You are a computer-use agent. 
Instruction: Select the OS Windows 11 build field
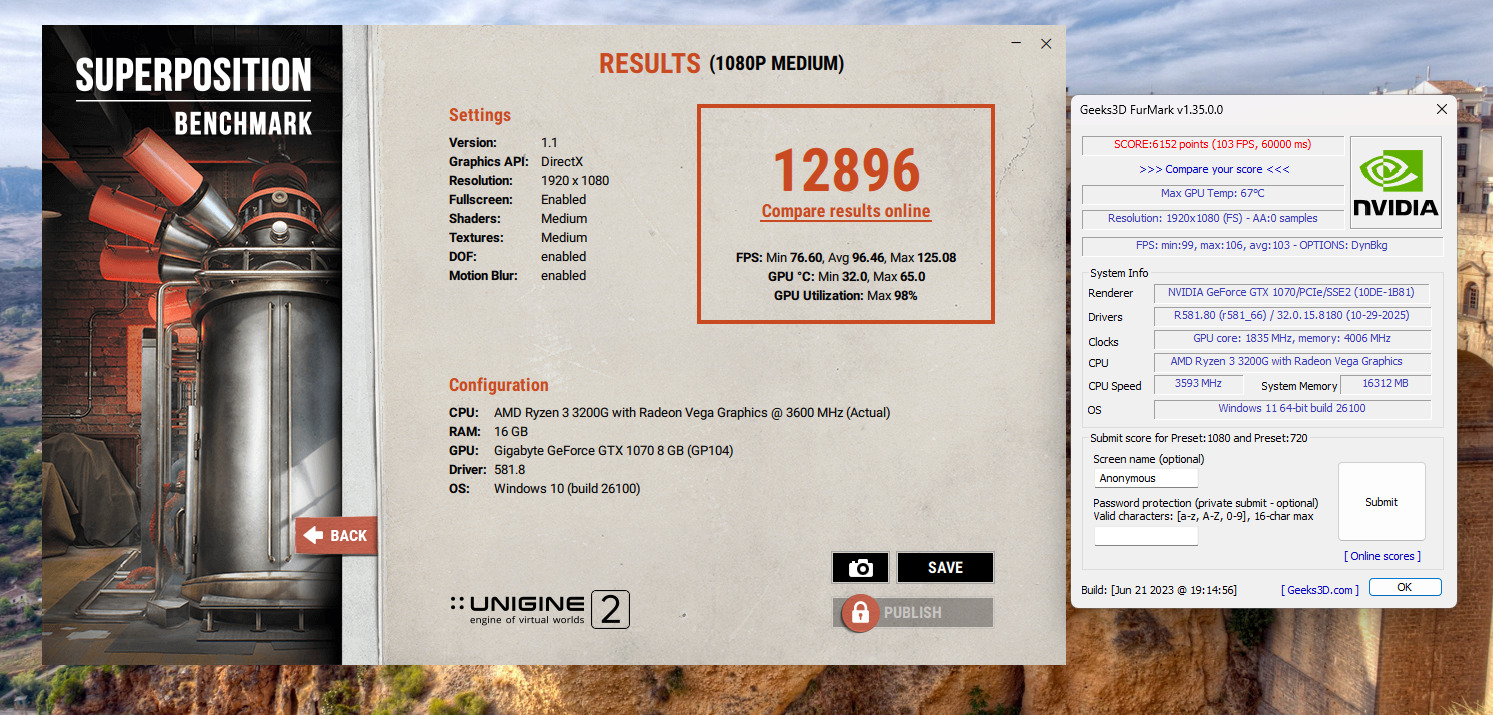(x=1292, y=409)
